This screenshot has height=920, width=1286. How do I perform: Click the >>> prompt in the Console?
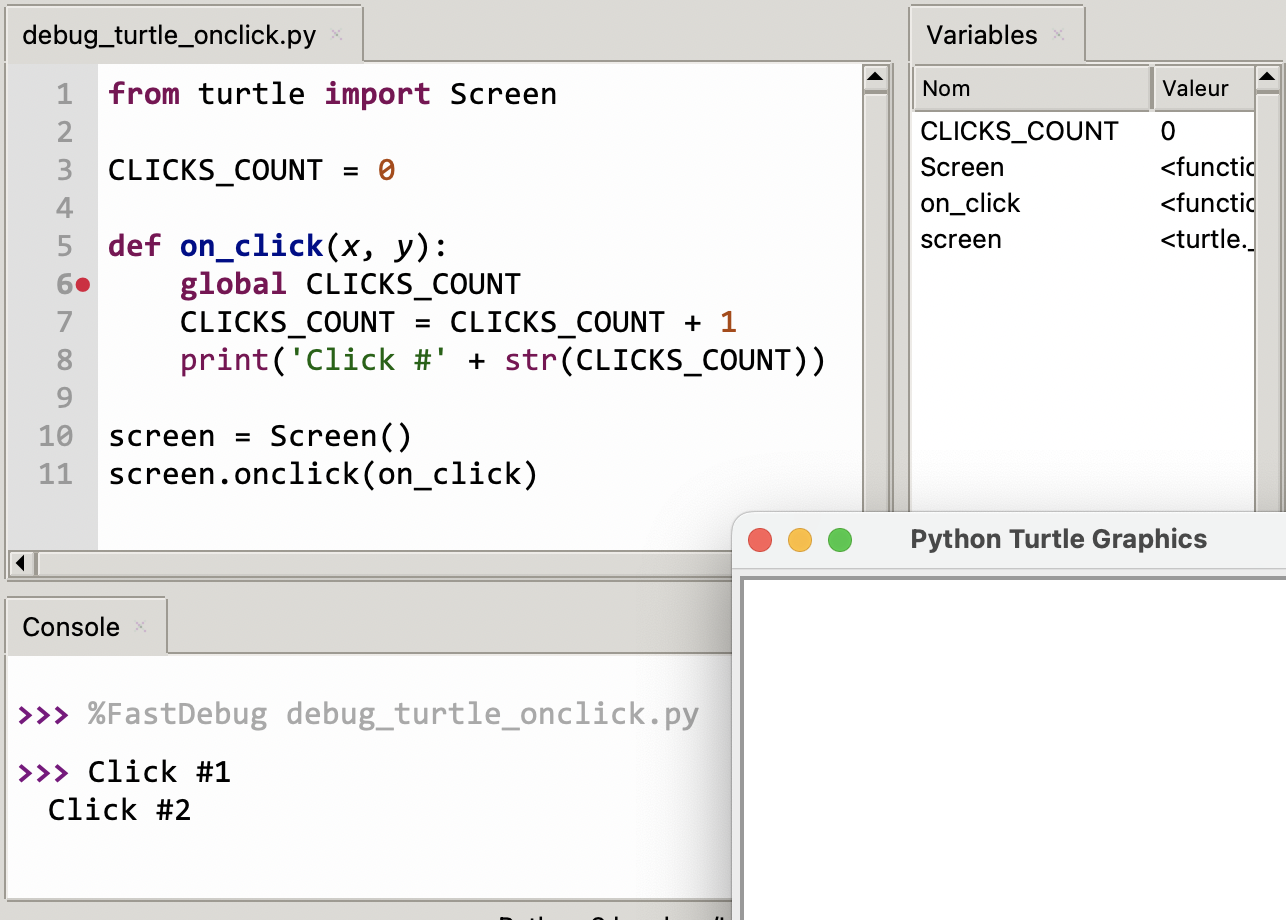point(43,771)
